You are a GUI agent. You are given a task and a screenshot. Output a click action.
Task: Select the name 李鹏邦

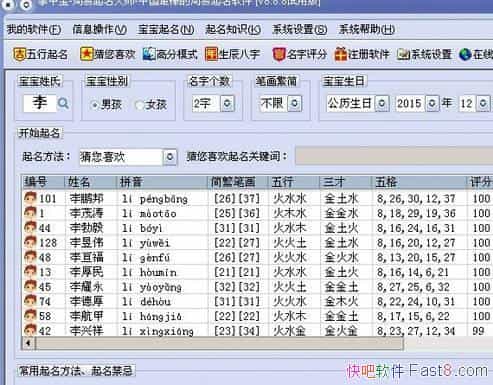87,199
